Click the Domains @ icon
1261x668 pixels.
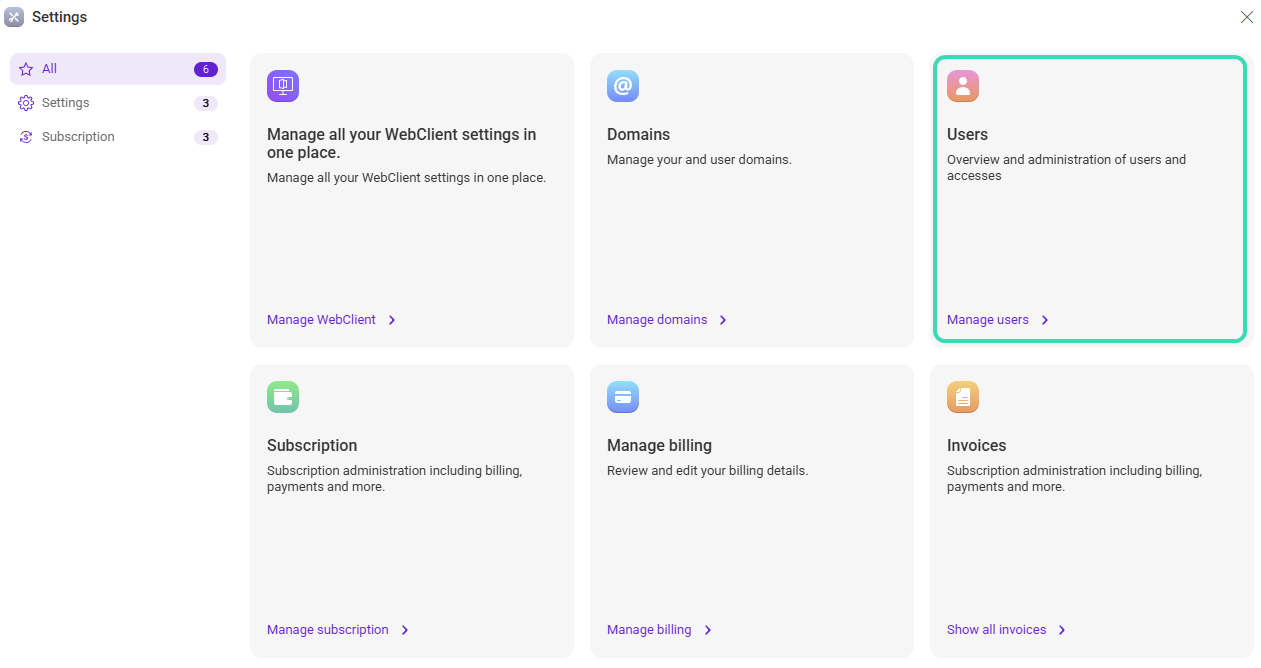tap(623, 86)
